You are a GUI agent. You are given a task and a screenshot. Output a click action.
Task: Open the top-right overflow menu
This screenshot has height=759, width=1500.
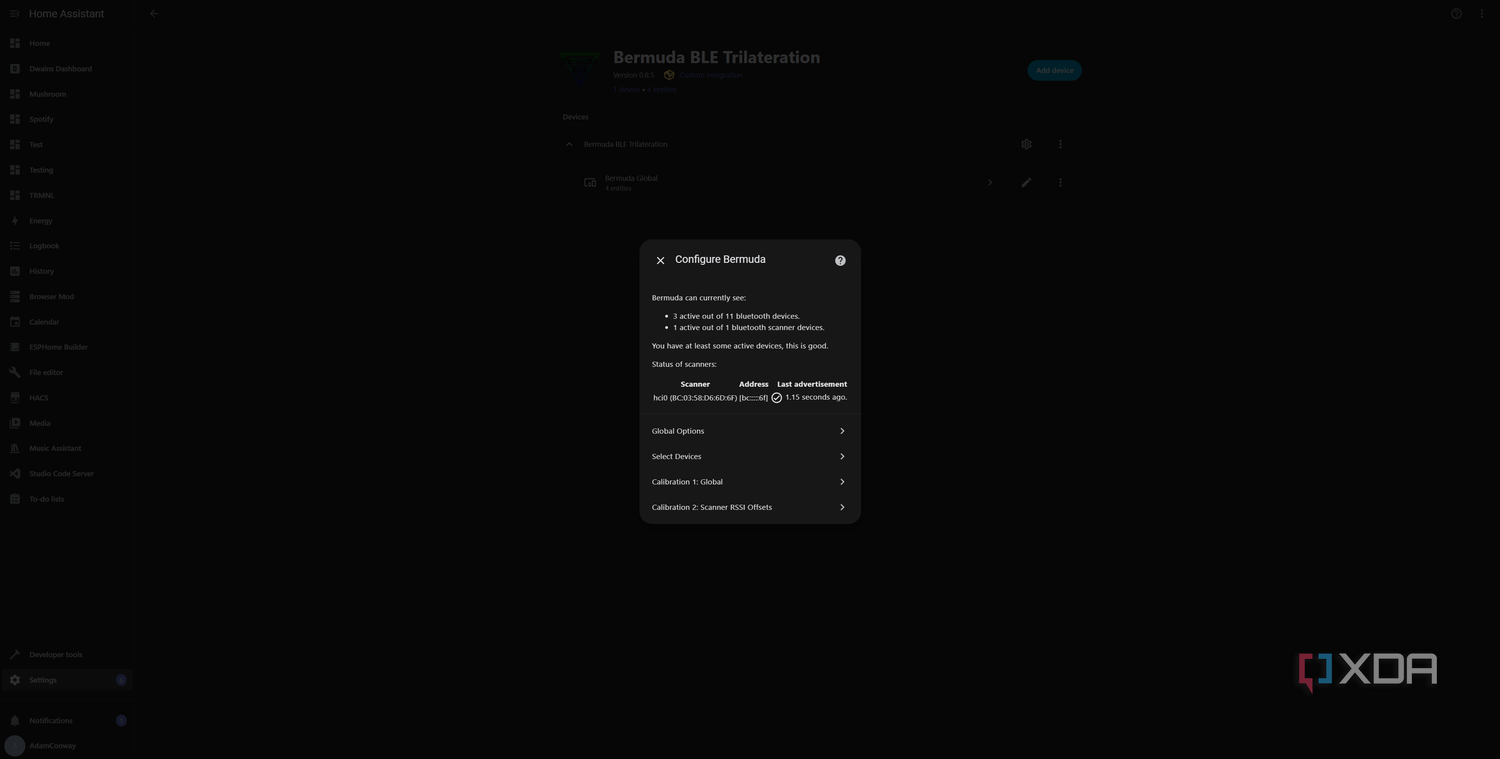coord(1482,14)
